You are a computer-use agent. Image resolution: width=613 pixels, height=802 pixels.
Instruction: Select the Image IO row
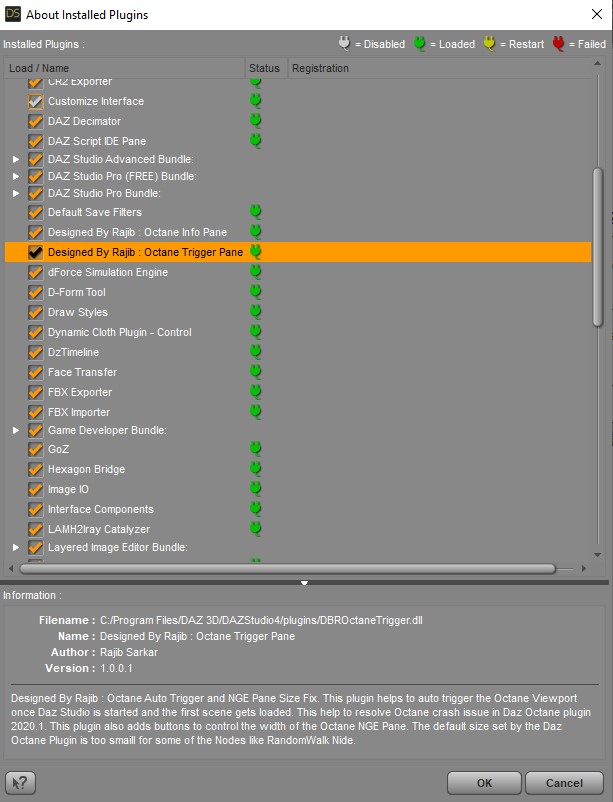coord(298,489)
